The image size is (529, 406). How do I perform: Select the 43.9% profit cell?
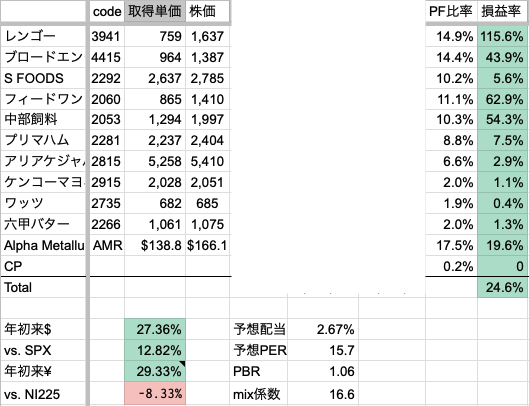pos(503,57)
